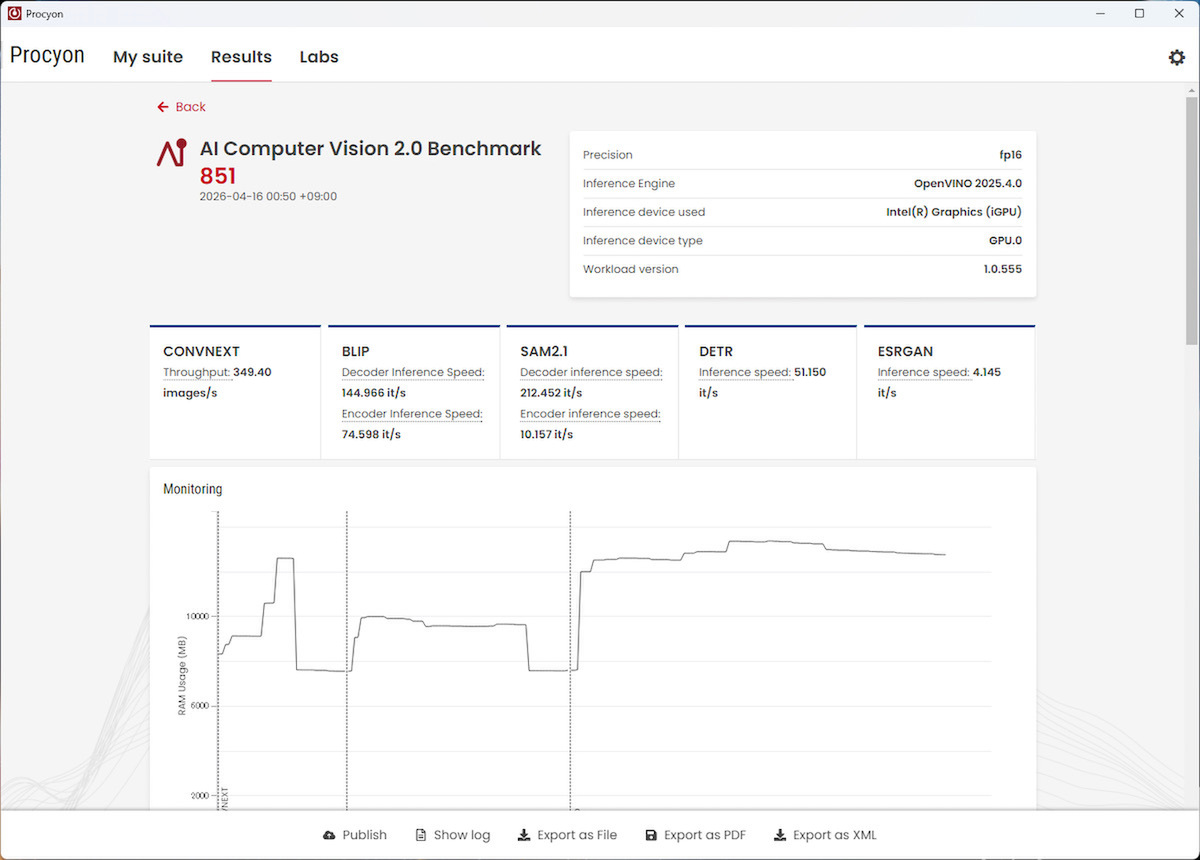This screenshot has width=1200, height=860.
Task: Click the Procyon app icon in title bar
Action: 14,14
